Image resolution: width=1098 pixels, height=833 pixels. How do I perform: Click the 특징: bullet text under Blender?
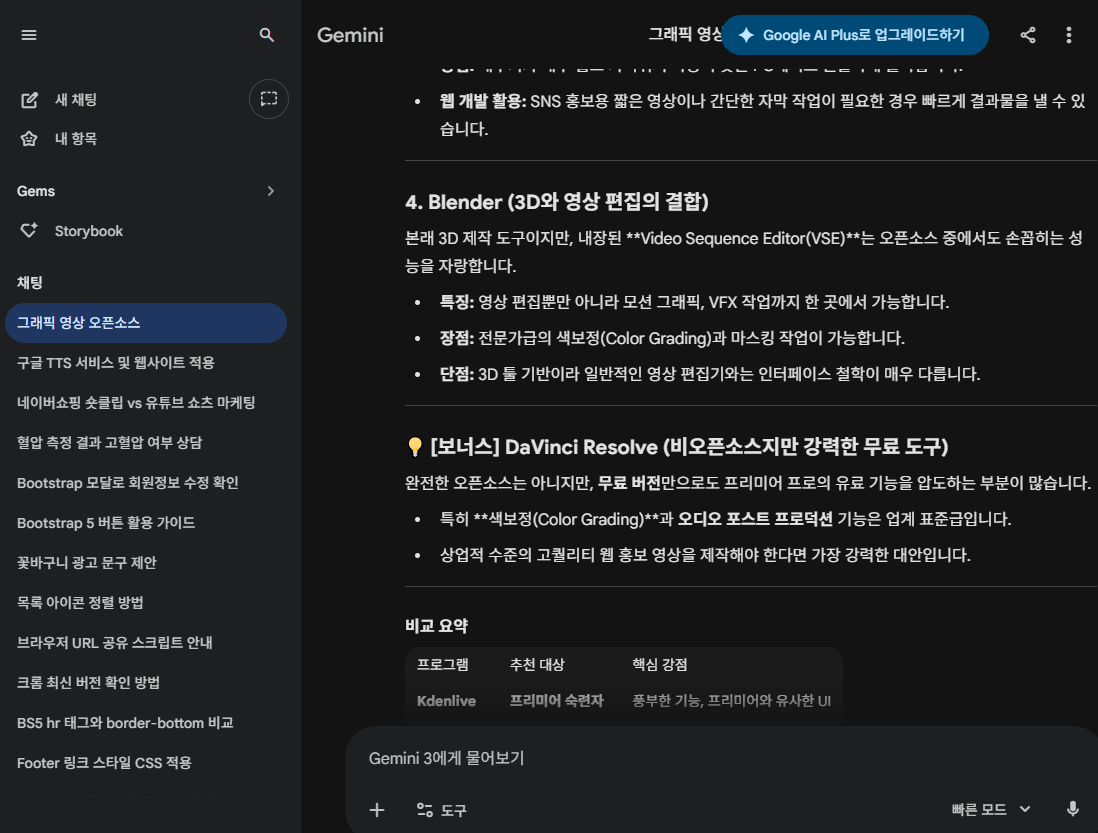[694, 302]
